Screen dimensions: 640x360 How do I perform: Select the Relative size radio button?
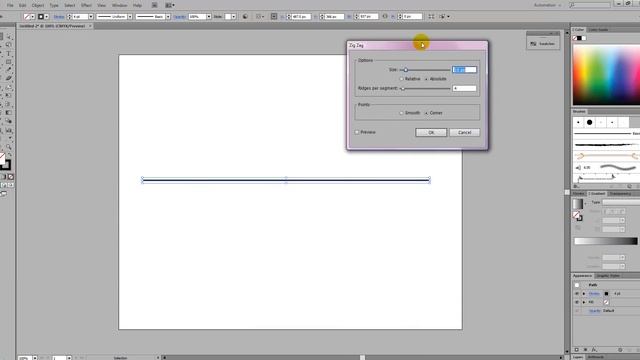pos(401,79)
